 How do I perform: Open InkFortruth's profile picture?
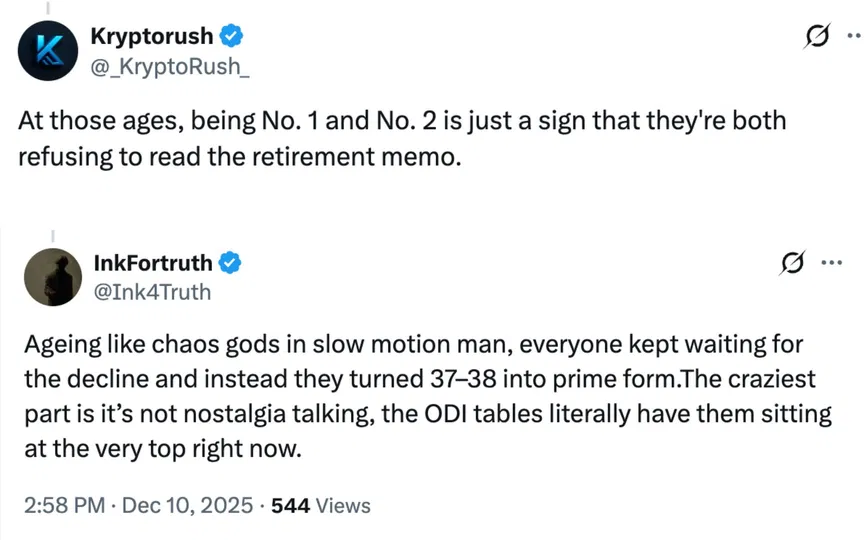pyautogui.click(x=50, y=276)
